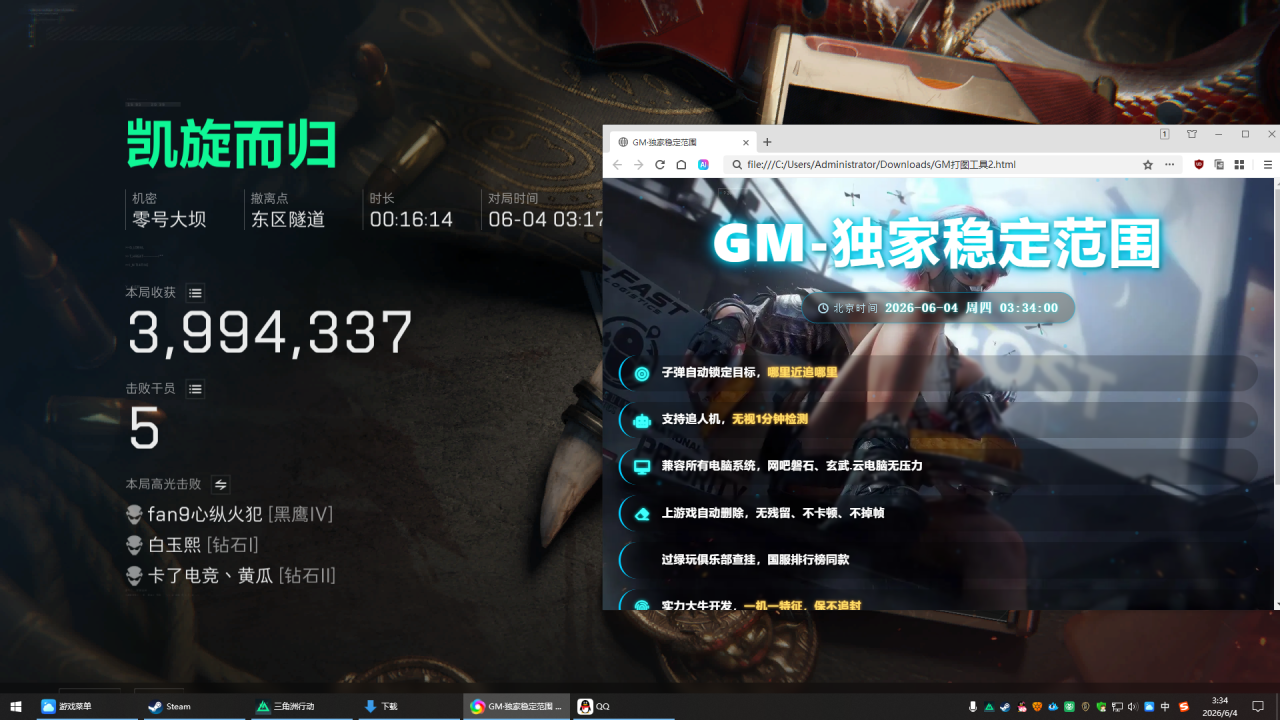The height and width of the screenshot is (720, 1280).
Task: Toggle the 本局高光击败 swap icon
Action: coord(221,484)
